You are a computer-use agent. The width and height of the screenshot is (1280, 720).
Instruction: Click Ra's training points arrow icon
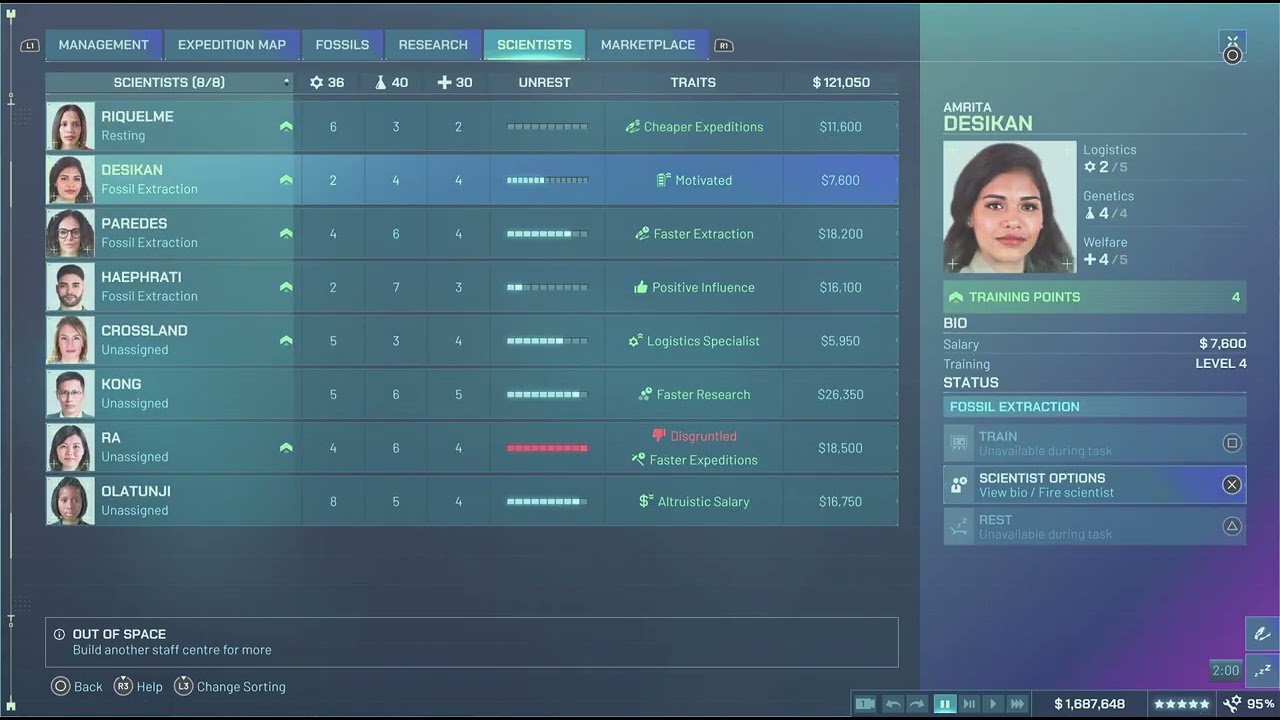pyautogui.click(x=286, y=448)
